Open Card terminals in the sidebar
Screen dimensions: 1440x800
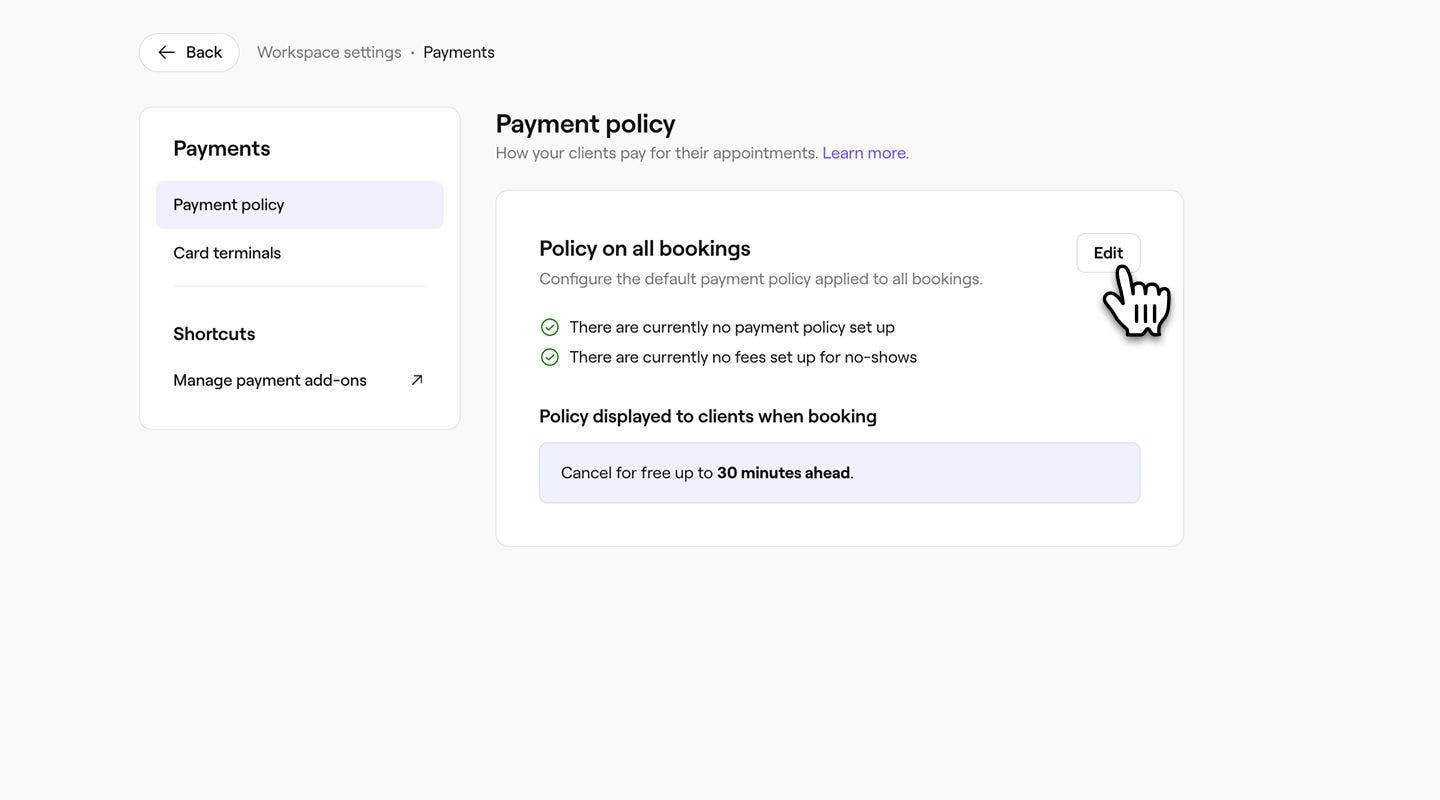pos(227,253)
